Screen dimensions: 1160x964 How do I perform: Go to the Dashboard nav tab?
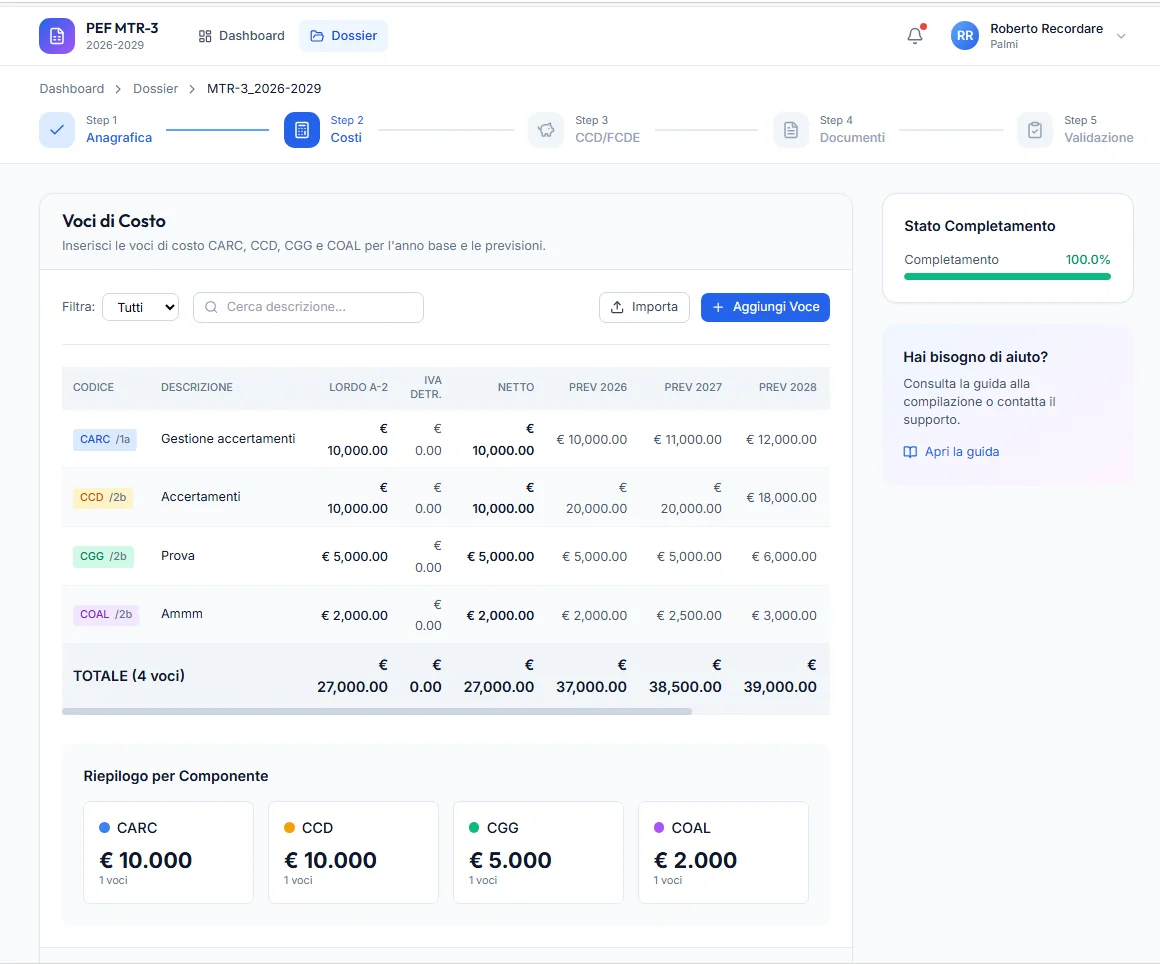(241, 36)
